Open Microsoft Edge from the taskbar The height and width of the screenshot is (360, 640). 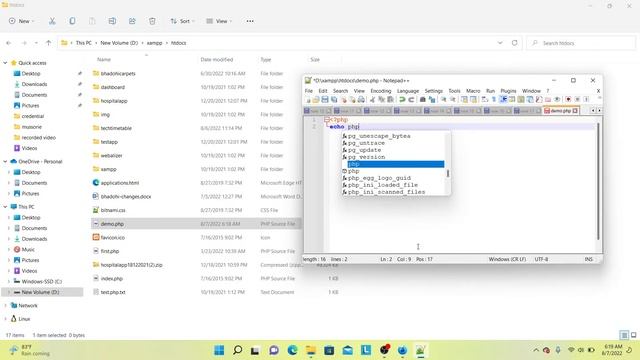[x=292, y=350]
